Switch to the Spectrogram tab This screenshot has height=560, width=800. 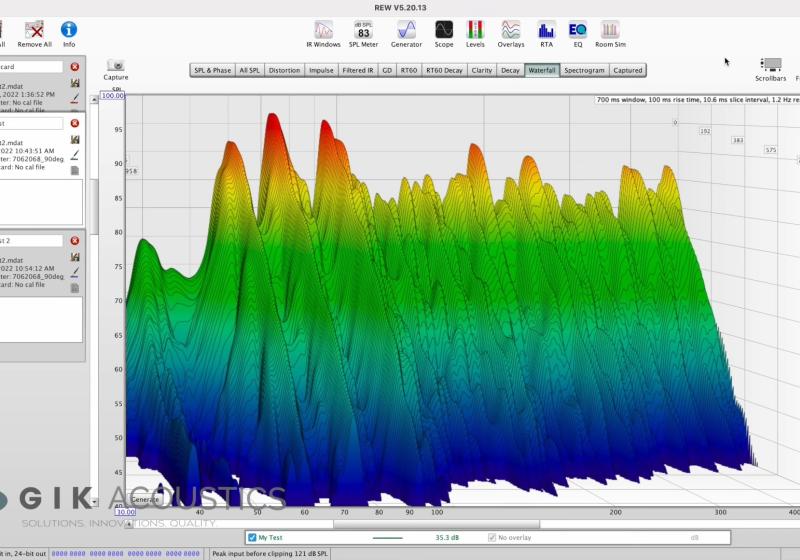(x=584, y=70)
